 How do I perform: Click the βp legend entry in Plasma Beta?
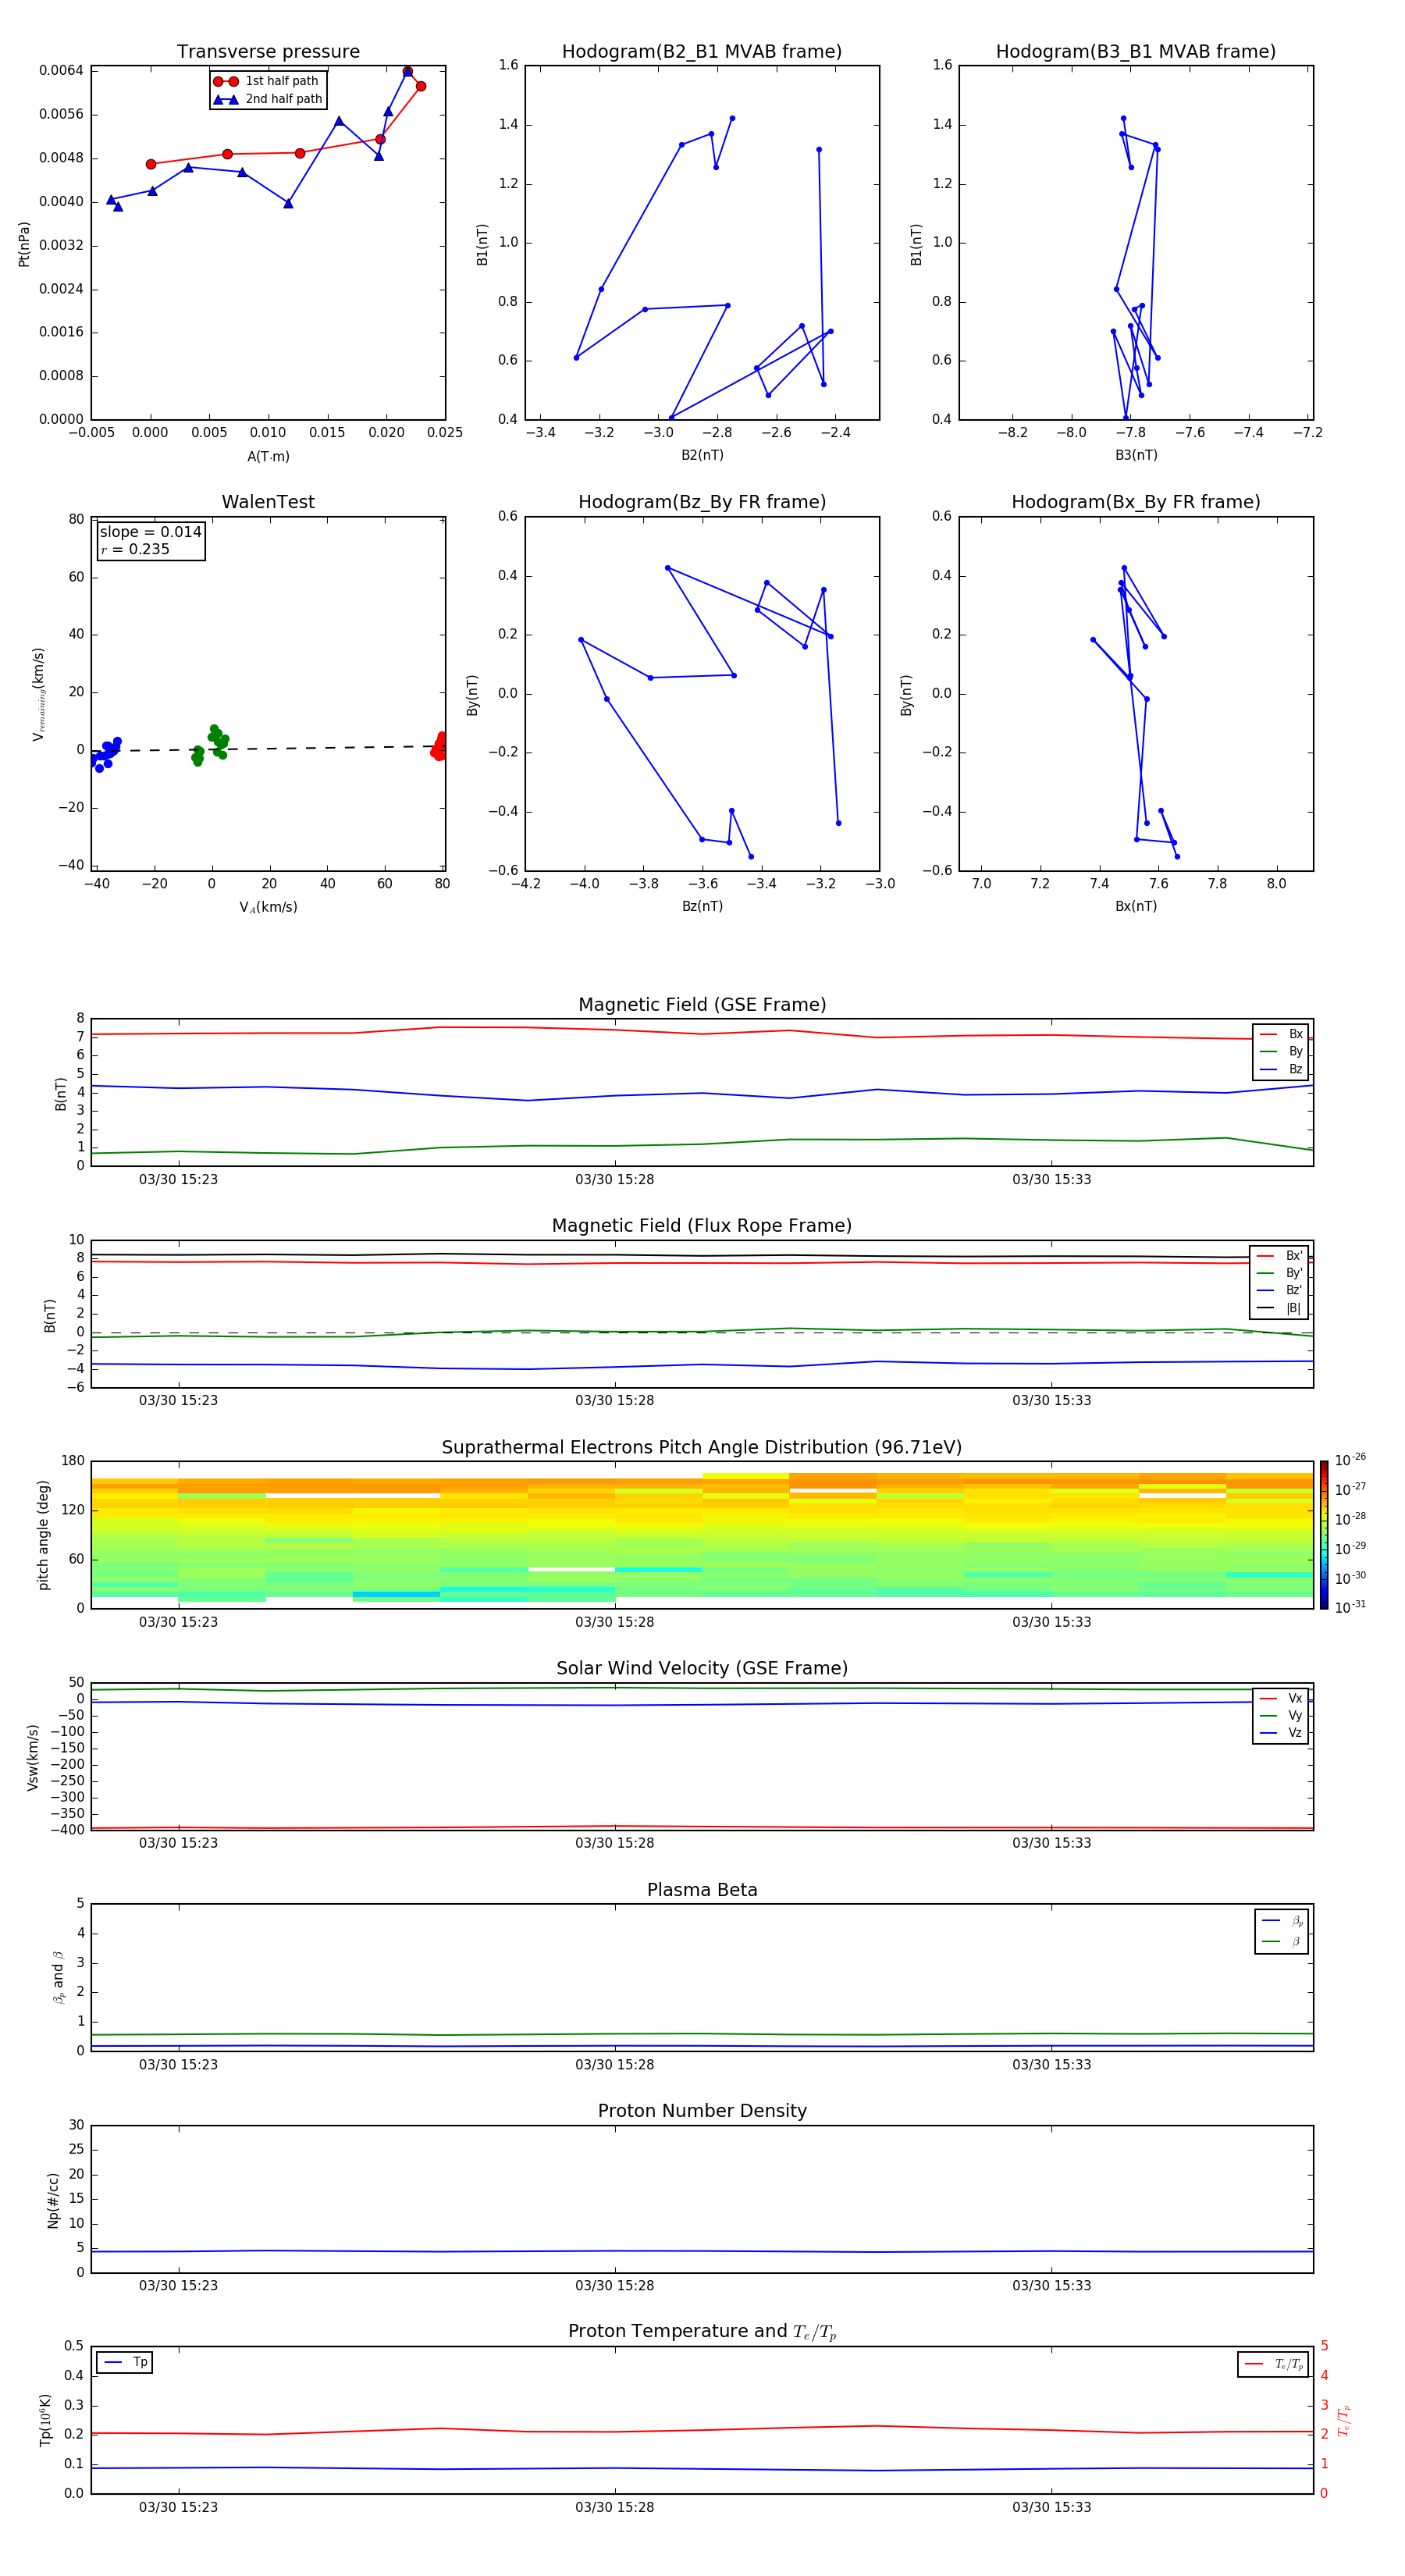tap(1282, 1920)
